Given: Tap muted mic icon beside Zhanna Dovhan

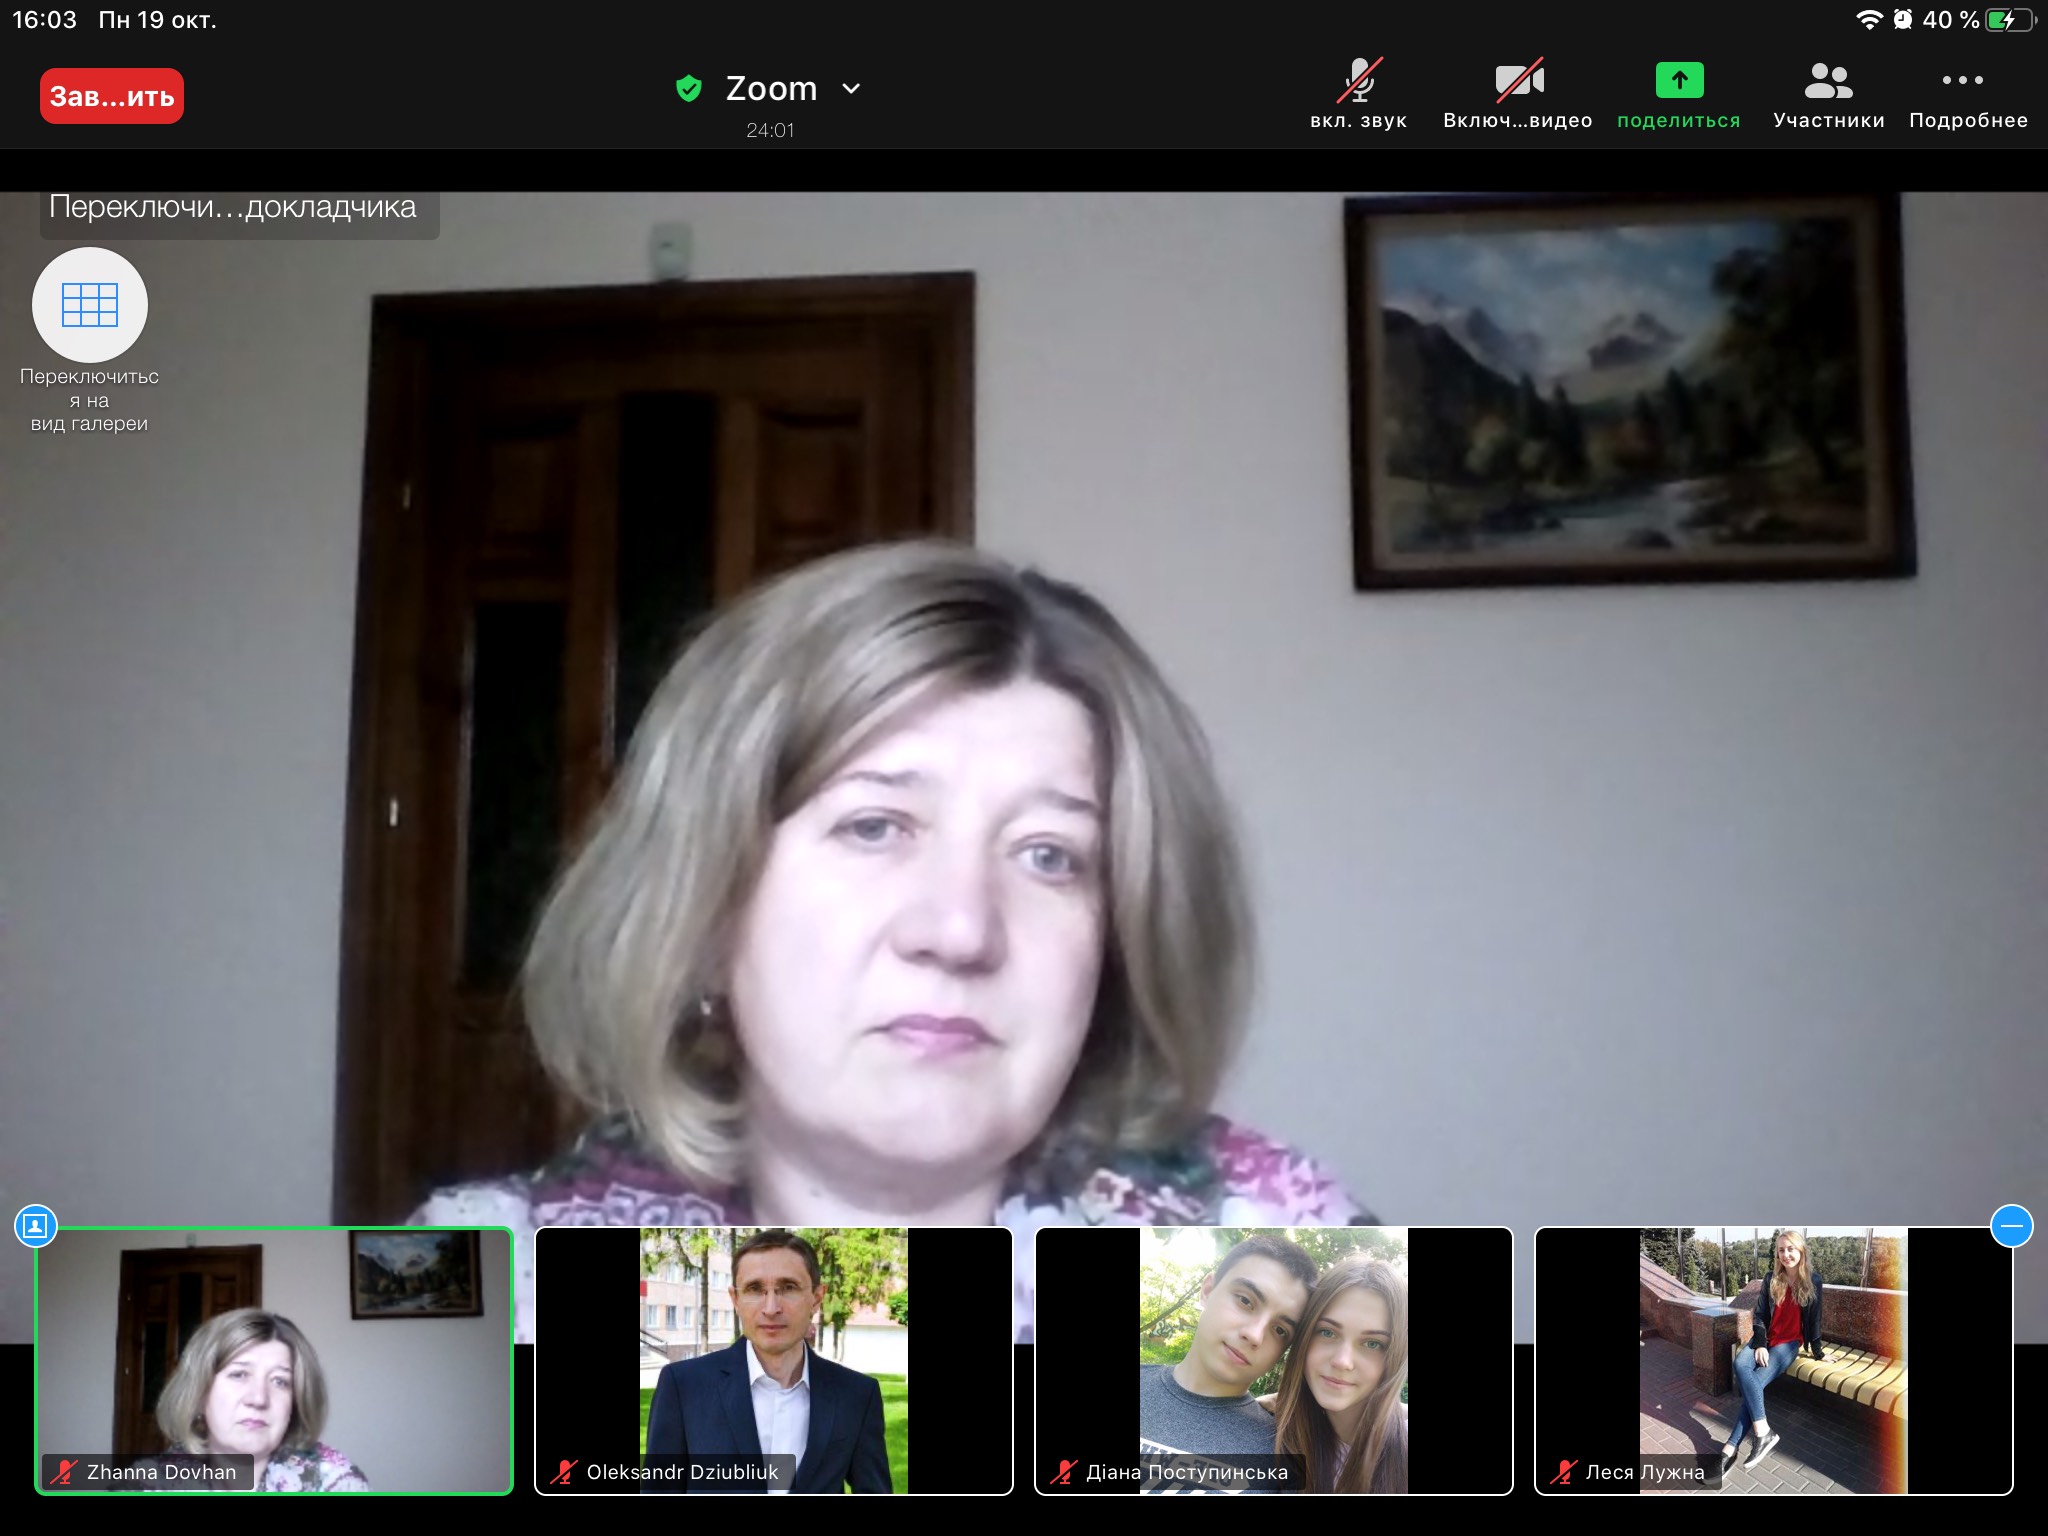Looking at the screenshot, I should [65, 1472].
